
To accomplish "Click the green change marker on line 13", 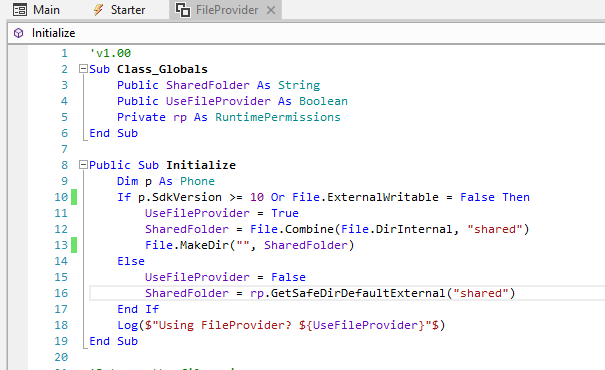I will 74,245.
